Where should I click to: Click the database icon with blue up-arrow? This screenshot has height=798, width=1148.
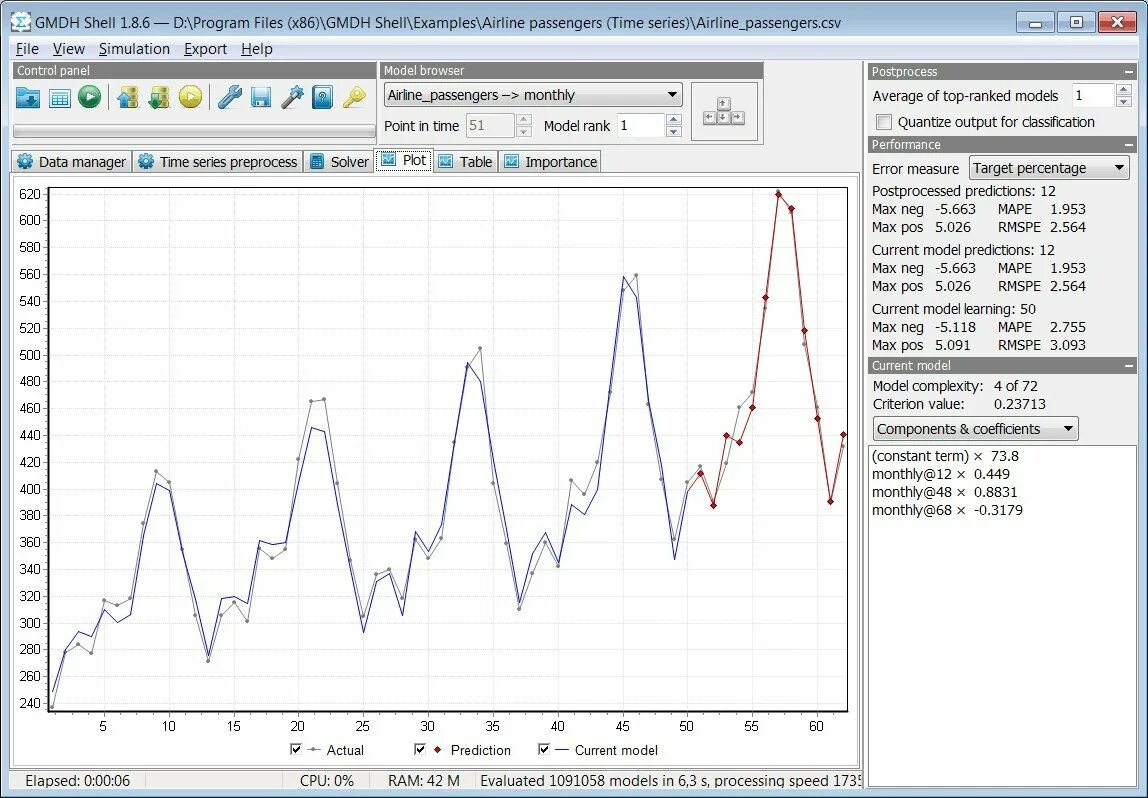pyautogui.click(x=127, y=97)
